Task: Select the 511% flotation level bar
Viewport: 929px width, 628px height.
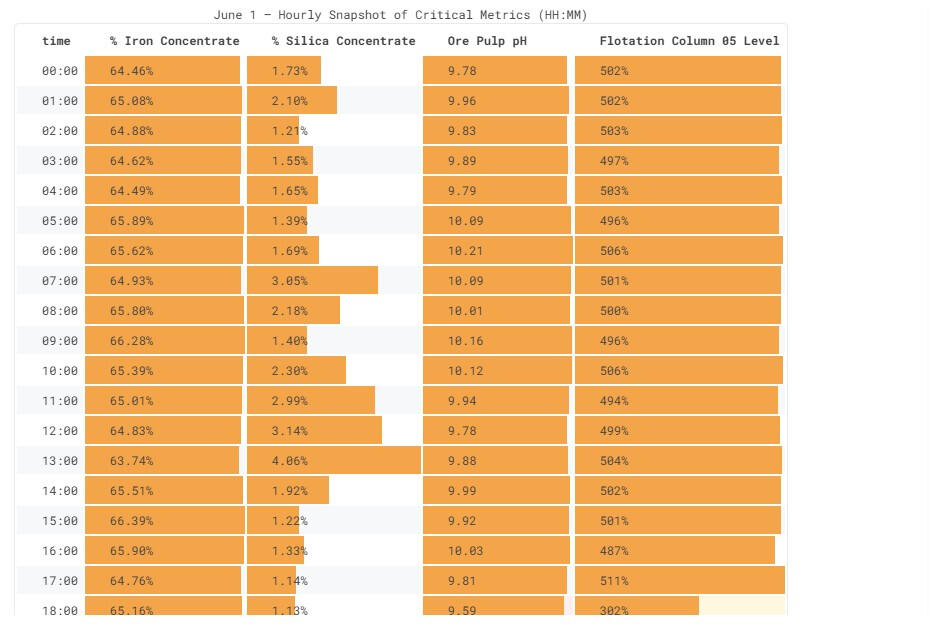Action: click(679, 581)
